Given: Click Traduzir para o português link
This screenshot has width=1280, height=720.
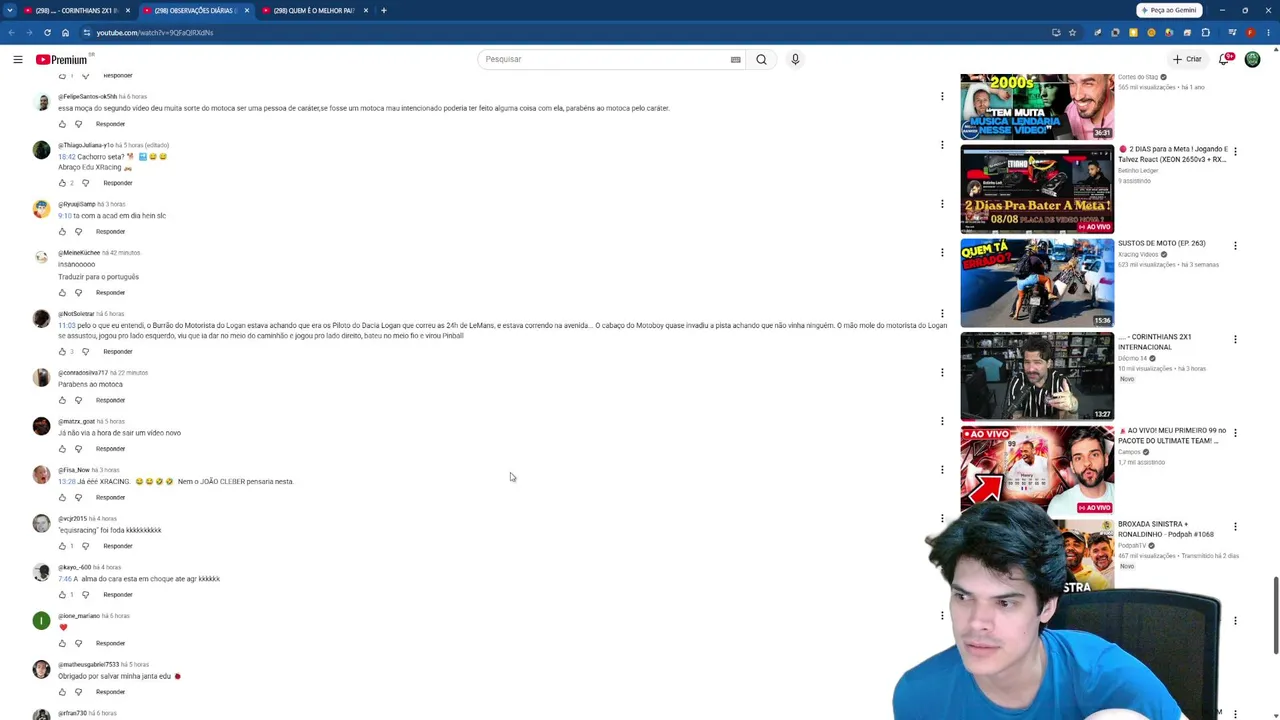Looking at the screenshot, I should point(98,277).
